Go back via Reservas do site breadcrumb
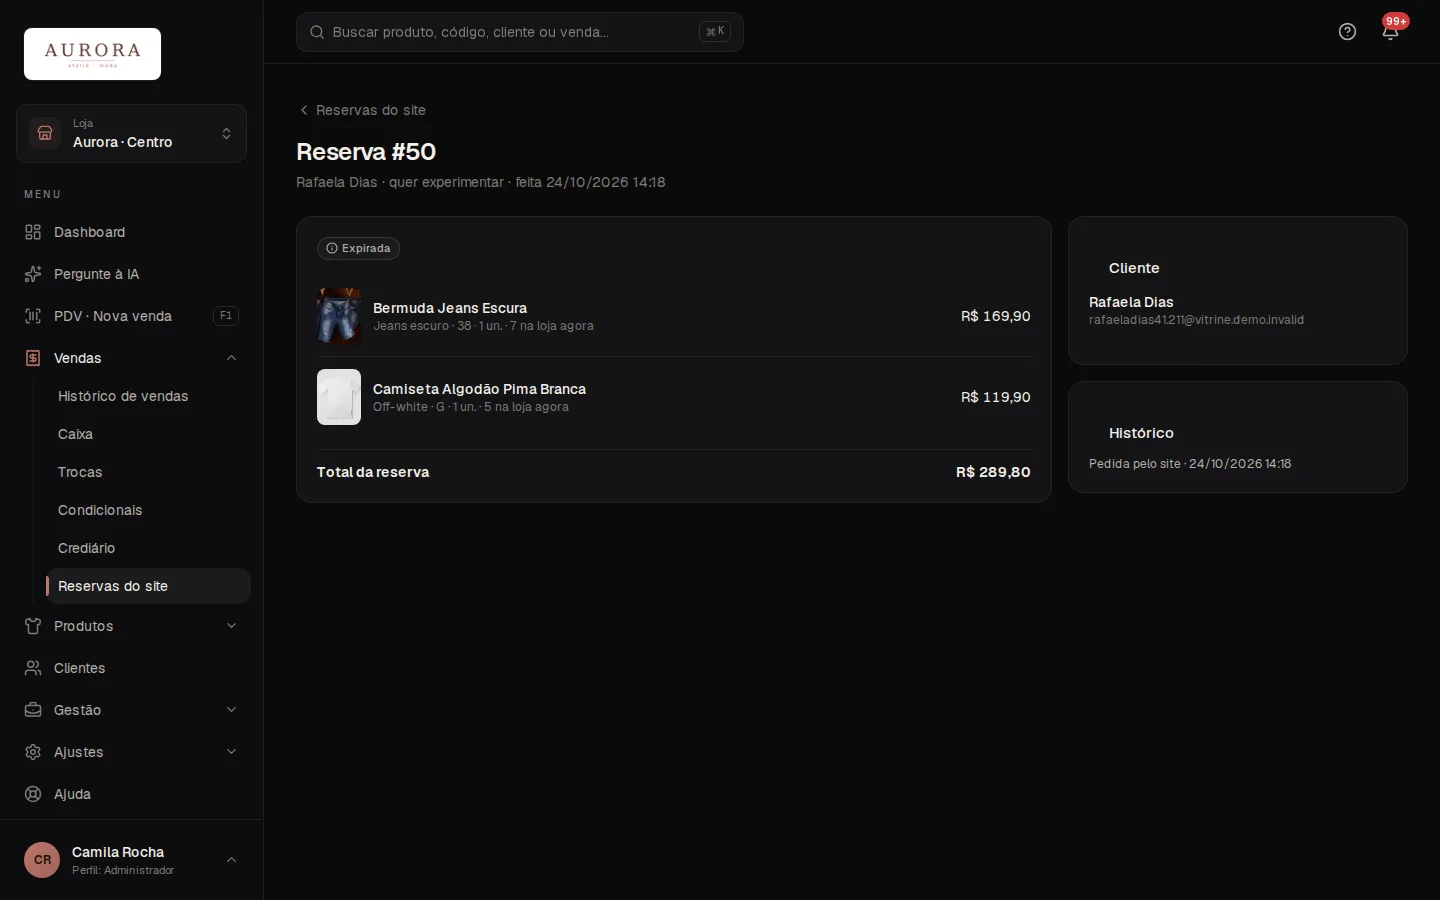 (x=362, y=110)
